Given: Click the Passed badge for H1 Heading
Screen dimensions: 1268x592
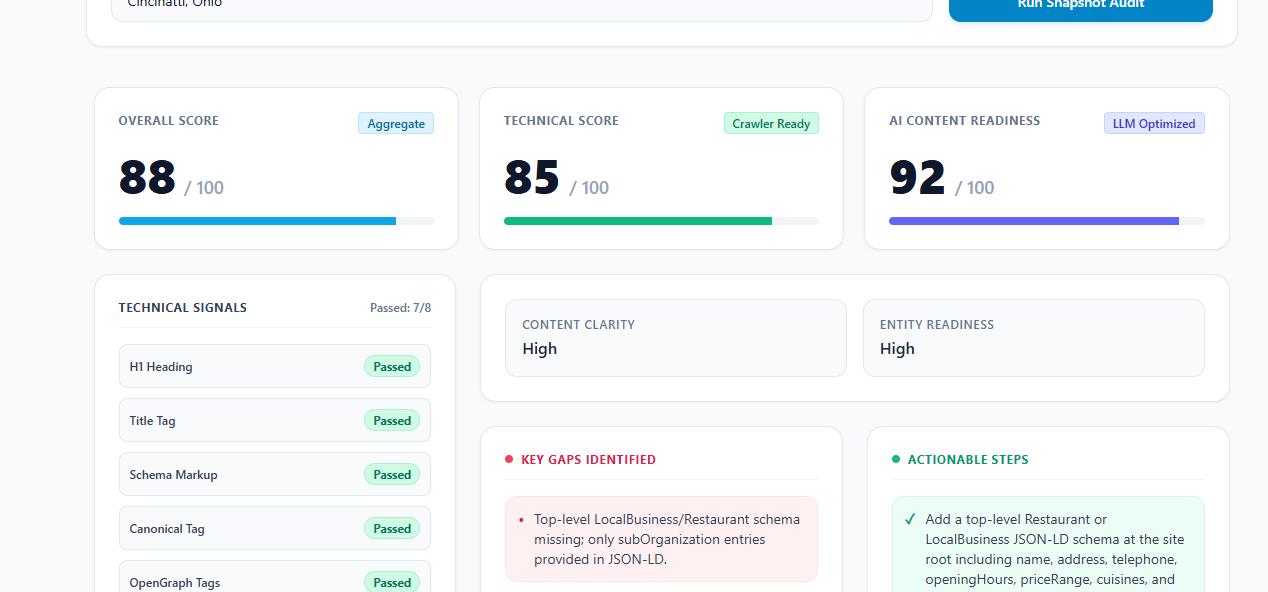Looking at the screenshot, I should (x=392, y=367).
